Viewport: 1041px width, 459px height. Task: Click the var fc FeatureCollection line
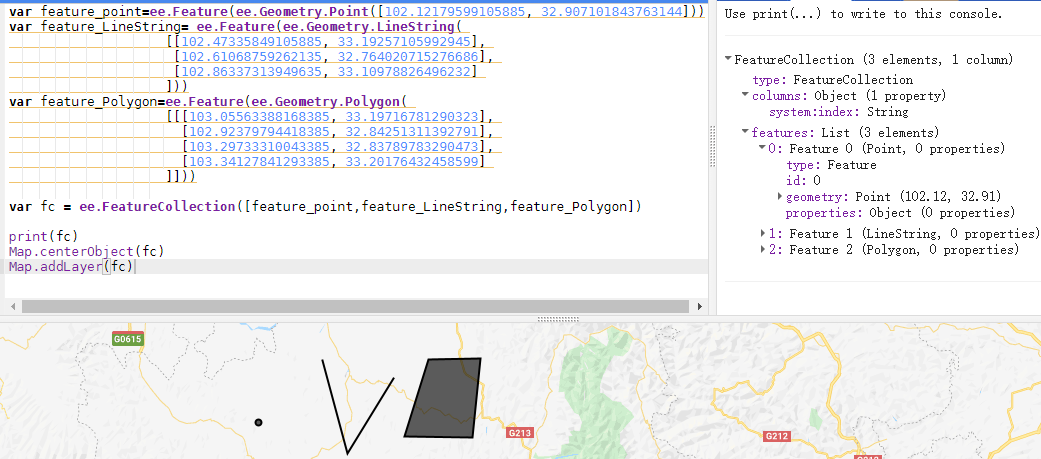click(x=325, y=207)
